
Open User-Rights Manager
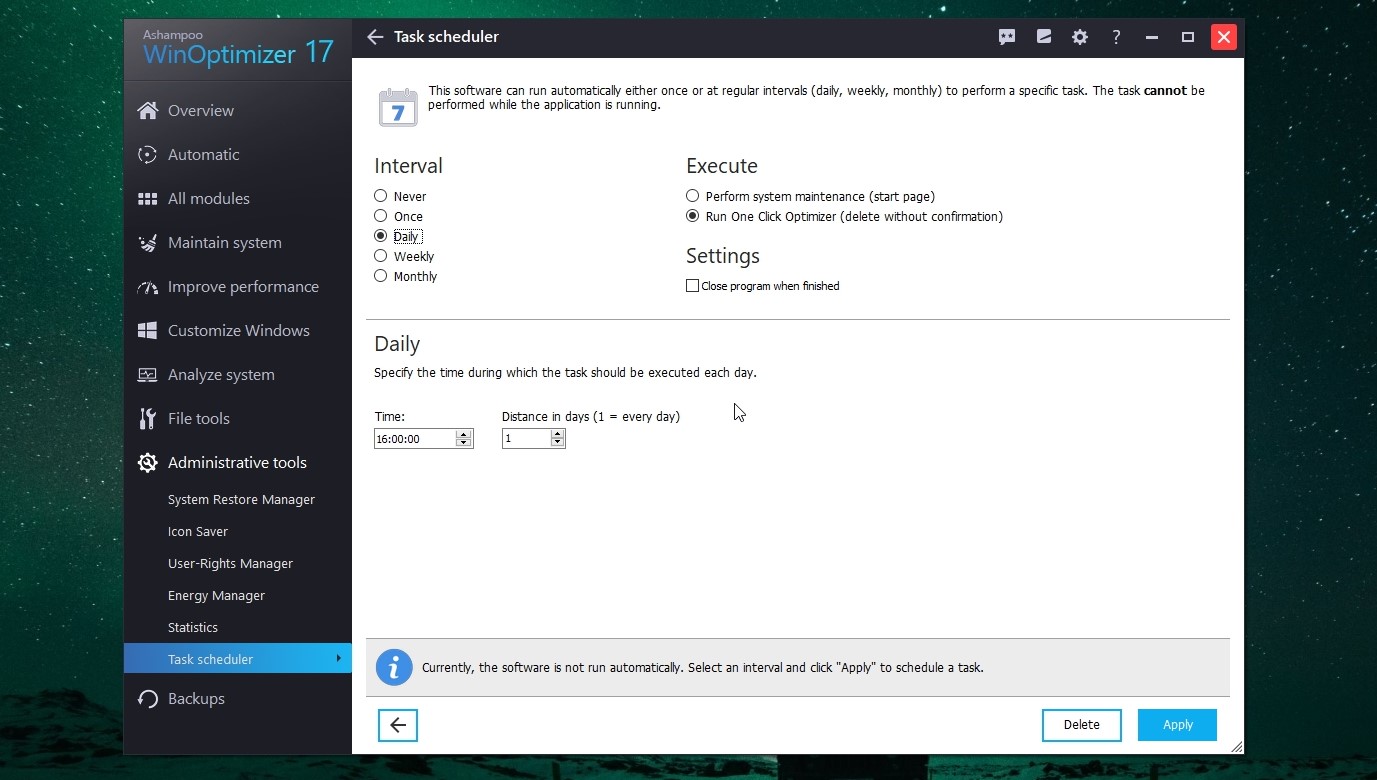(x=230, y=564)
